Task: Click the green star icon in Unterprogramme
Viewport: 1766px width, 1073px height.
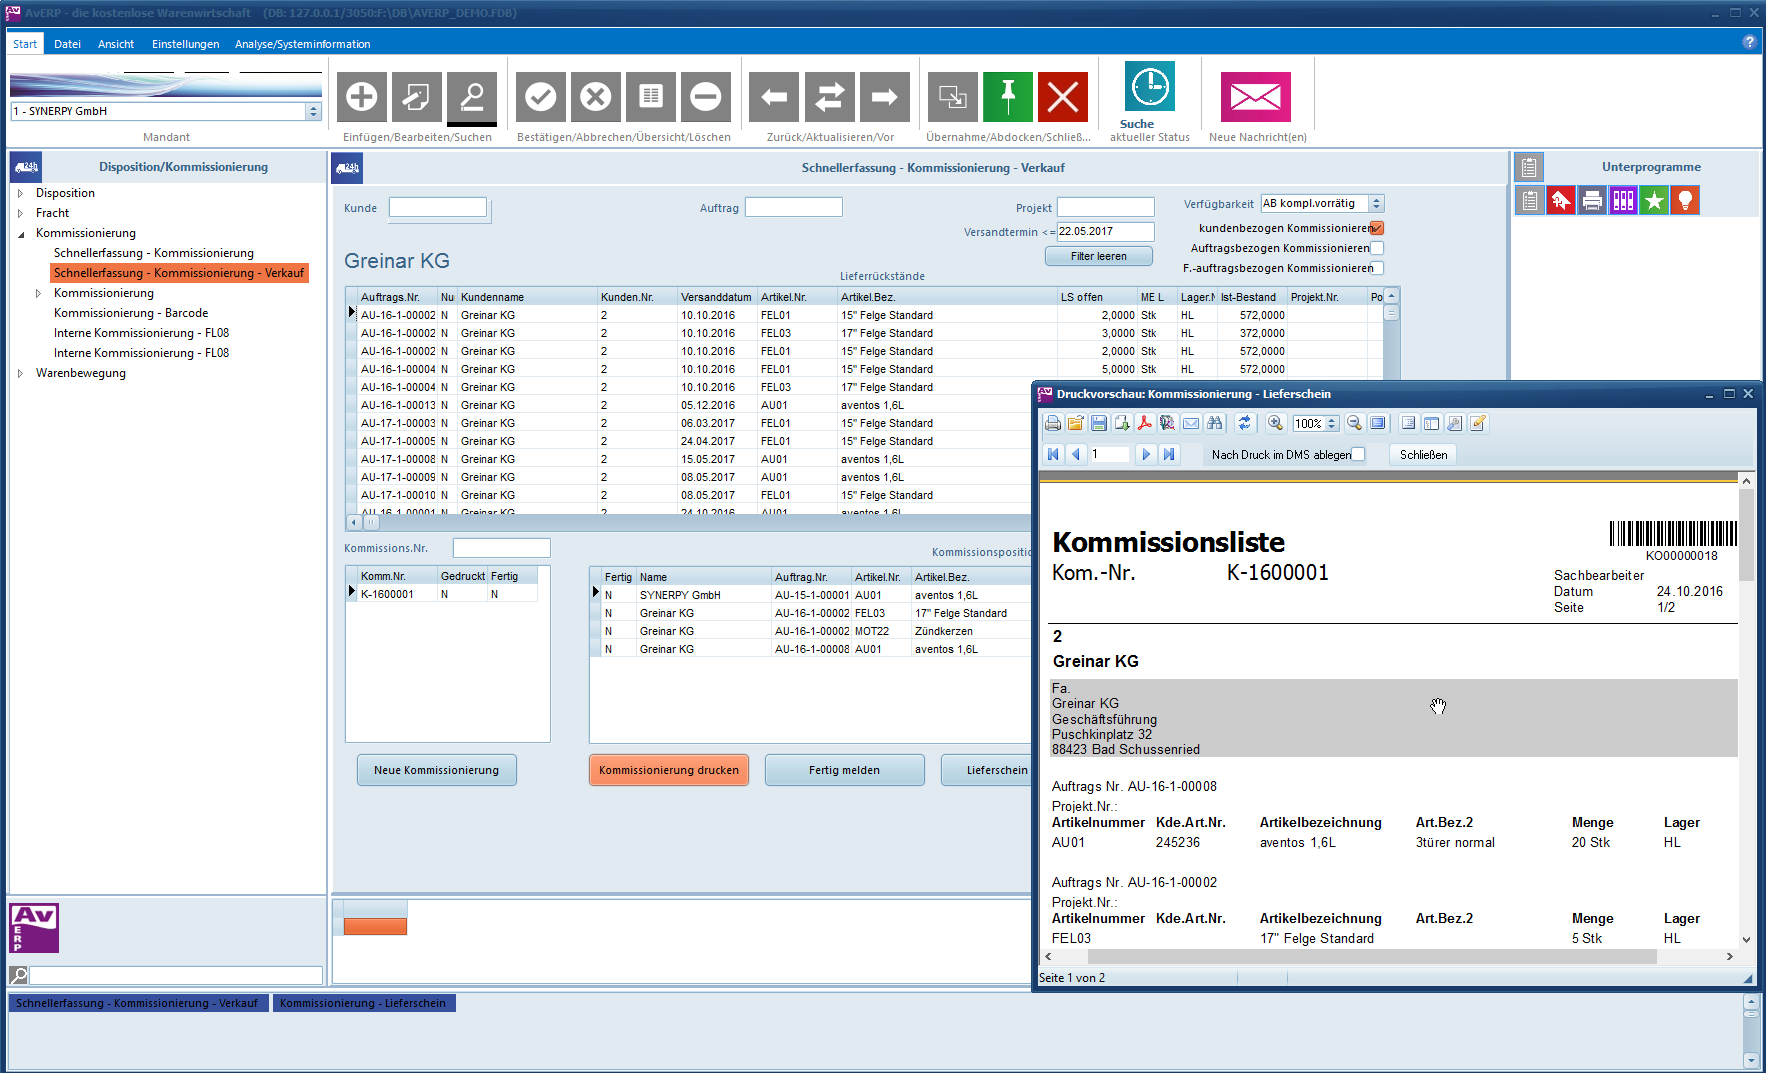Action: [x=1654, y=201]
